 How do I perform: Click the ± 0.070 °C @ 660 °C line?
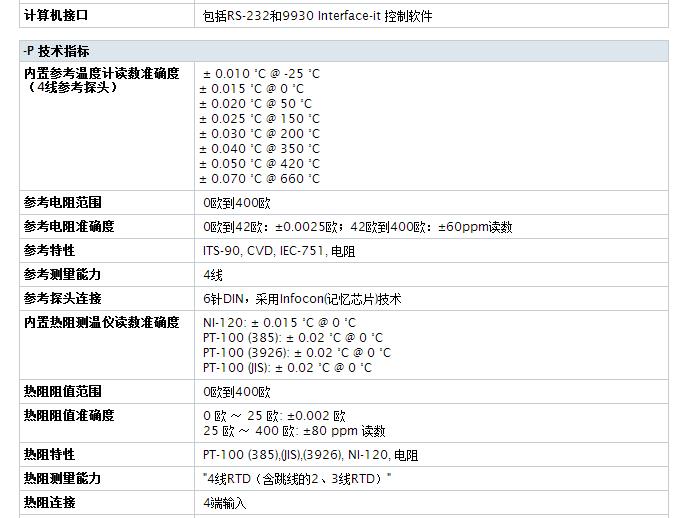tap(260, 179)
